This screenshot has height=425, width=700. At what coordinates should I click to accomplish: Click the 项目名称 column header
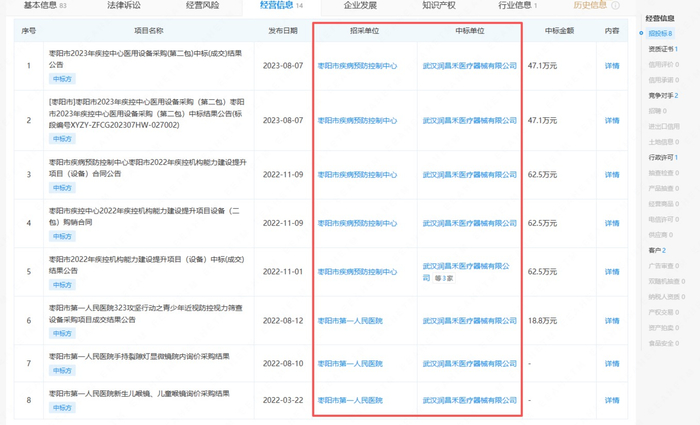coord(149,31)
